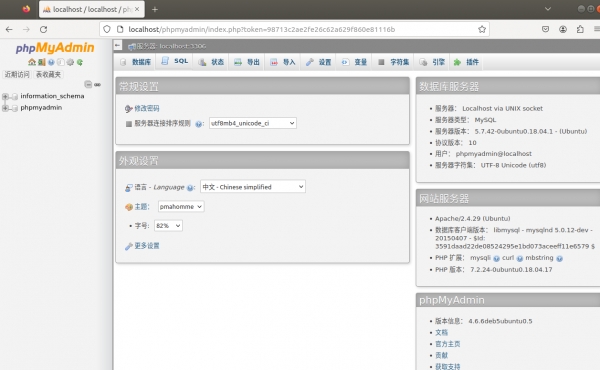The height and width of the screenshot is (370, 600).
Task: Collapse all navigation tree items with minus icon
Action: coord(88,84)
